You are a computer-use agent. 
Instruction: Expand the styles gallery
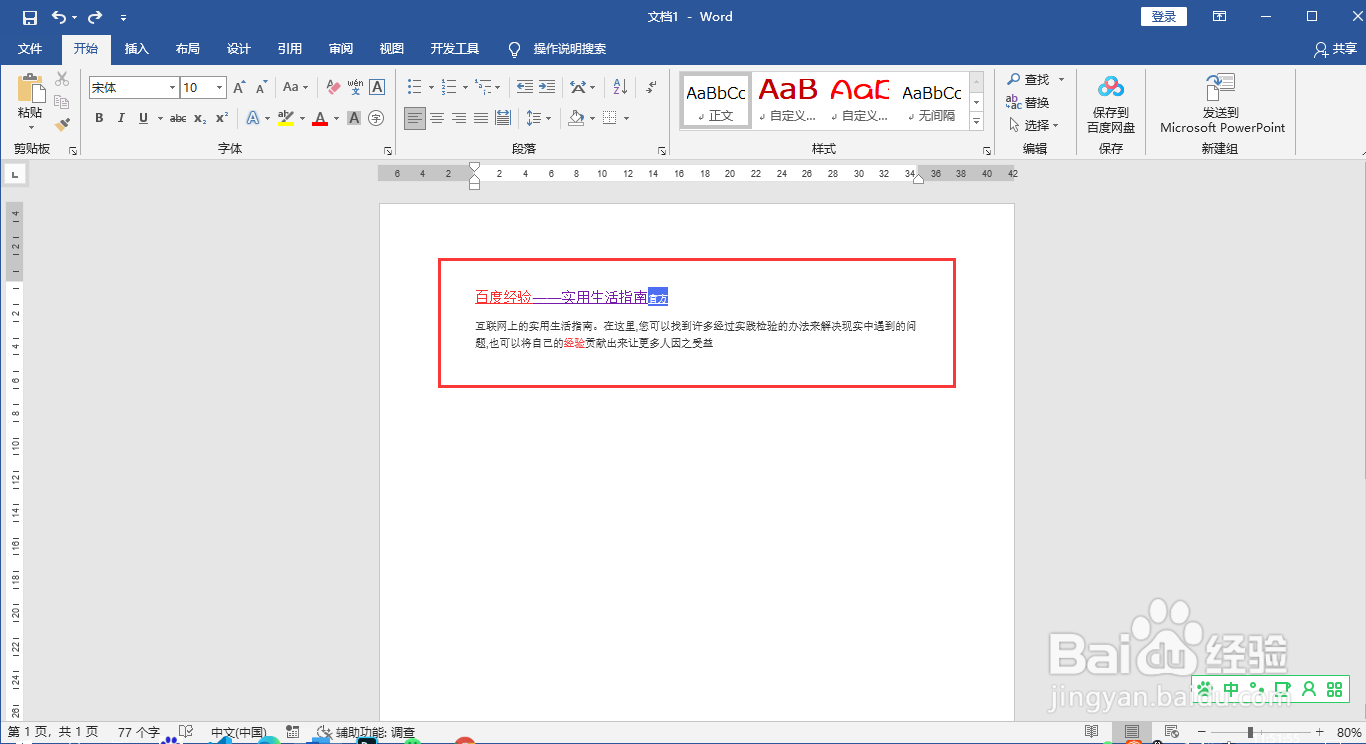pos(977,123)
